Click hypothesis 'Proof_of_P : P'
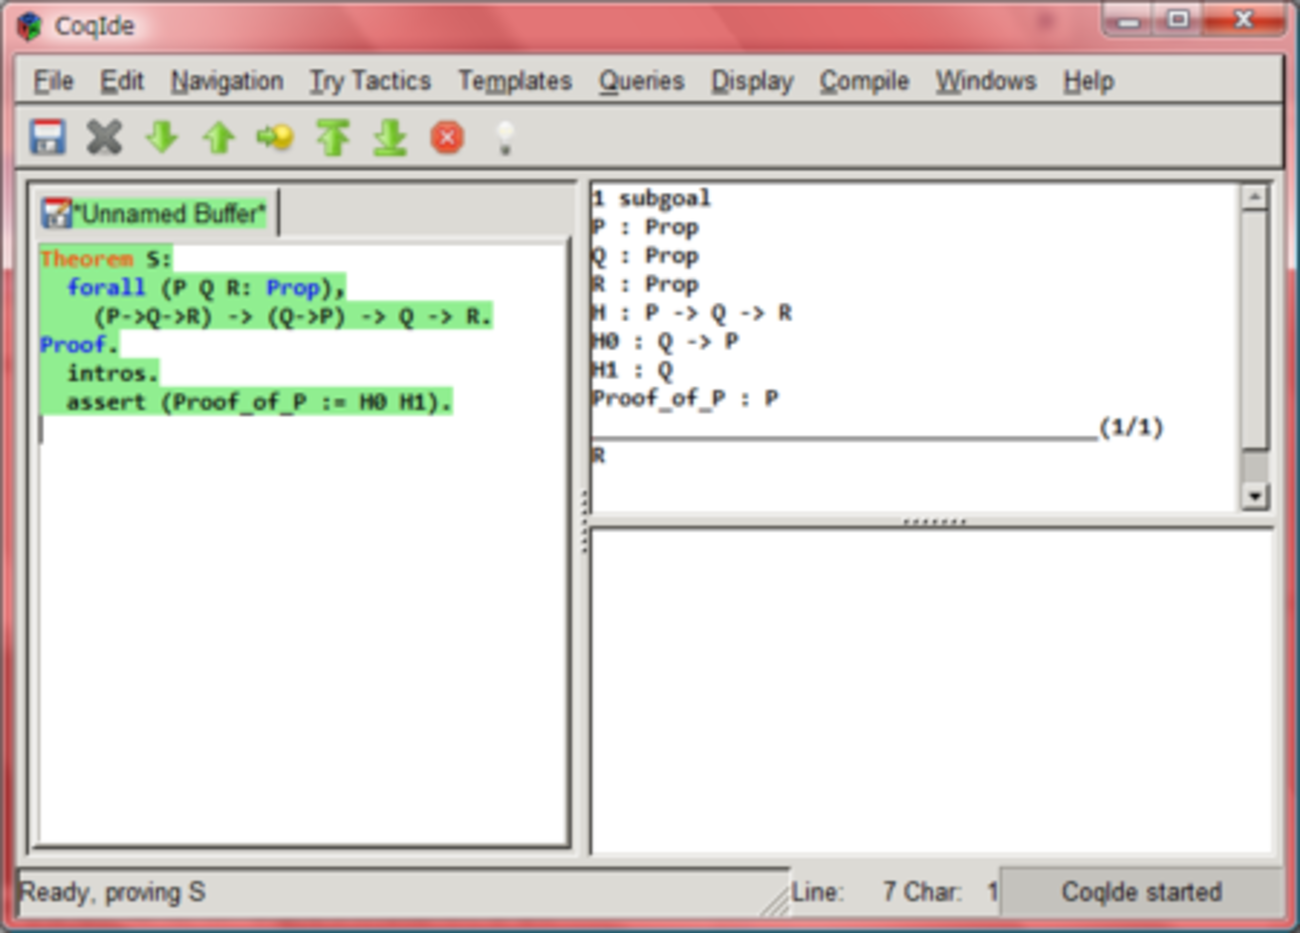Image resolution: width=1300 pixels, height=933 pixels. coord(685,398)
